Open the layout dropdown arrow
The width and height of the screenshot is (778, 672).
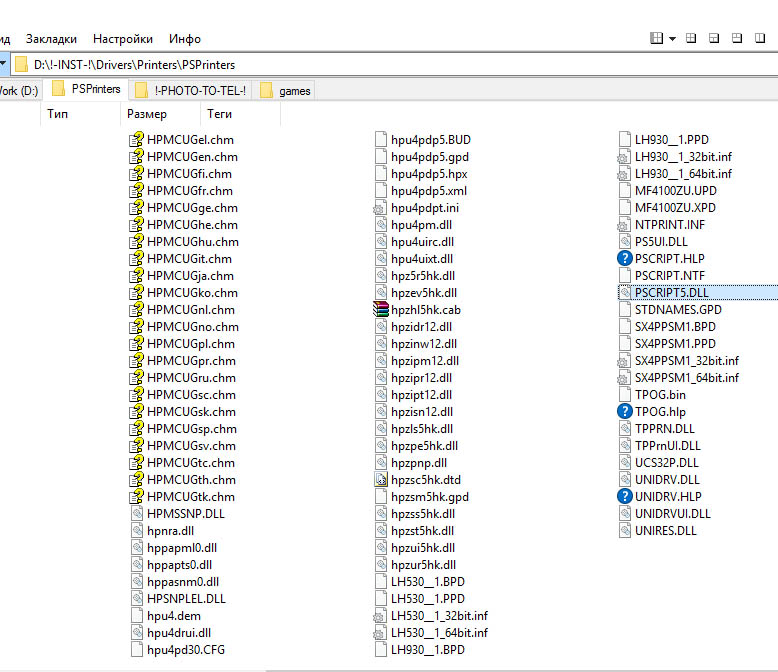coord(672,39)
